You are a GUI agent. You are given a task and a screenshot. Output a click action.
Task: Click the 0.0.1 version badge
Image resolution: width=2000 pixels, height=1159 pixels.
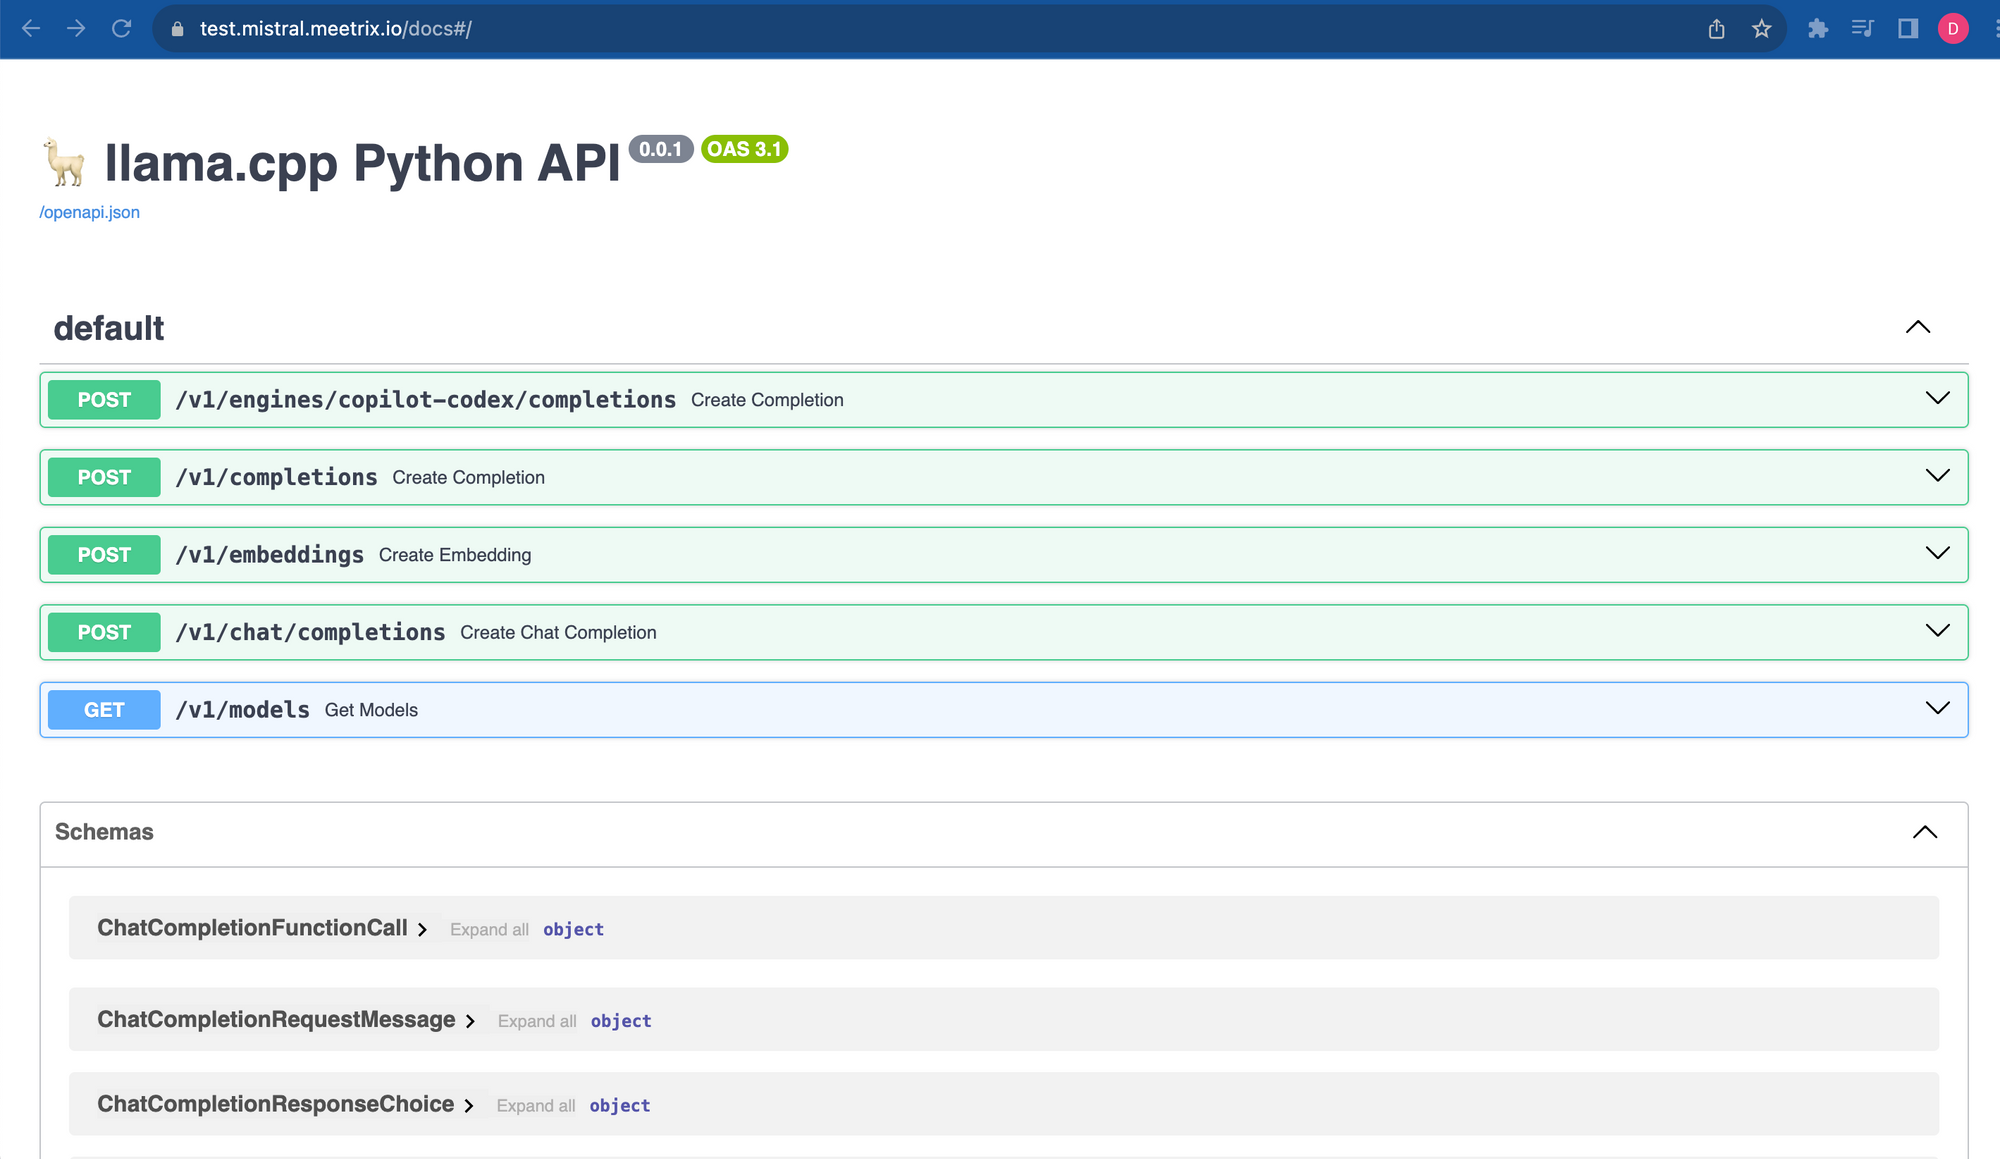(661, 149)
